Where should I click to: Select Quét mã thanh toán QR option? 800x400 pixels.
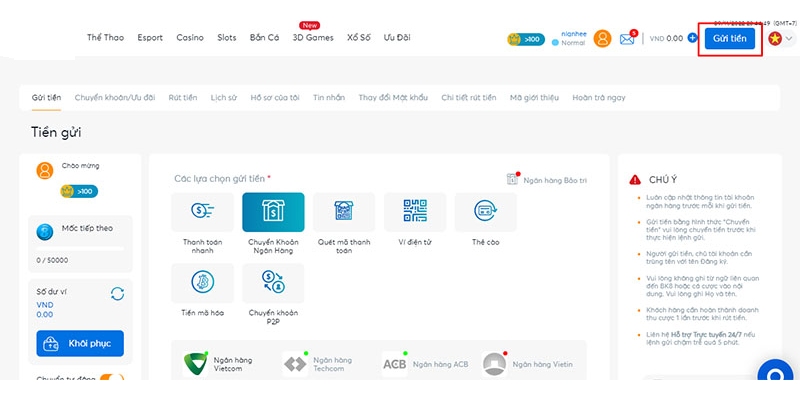coord(344,212)
